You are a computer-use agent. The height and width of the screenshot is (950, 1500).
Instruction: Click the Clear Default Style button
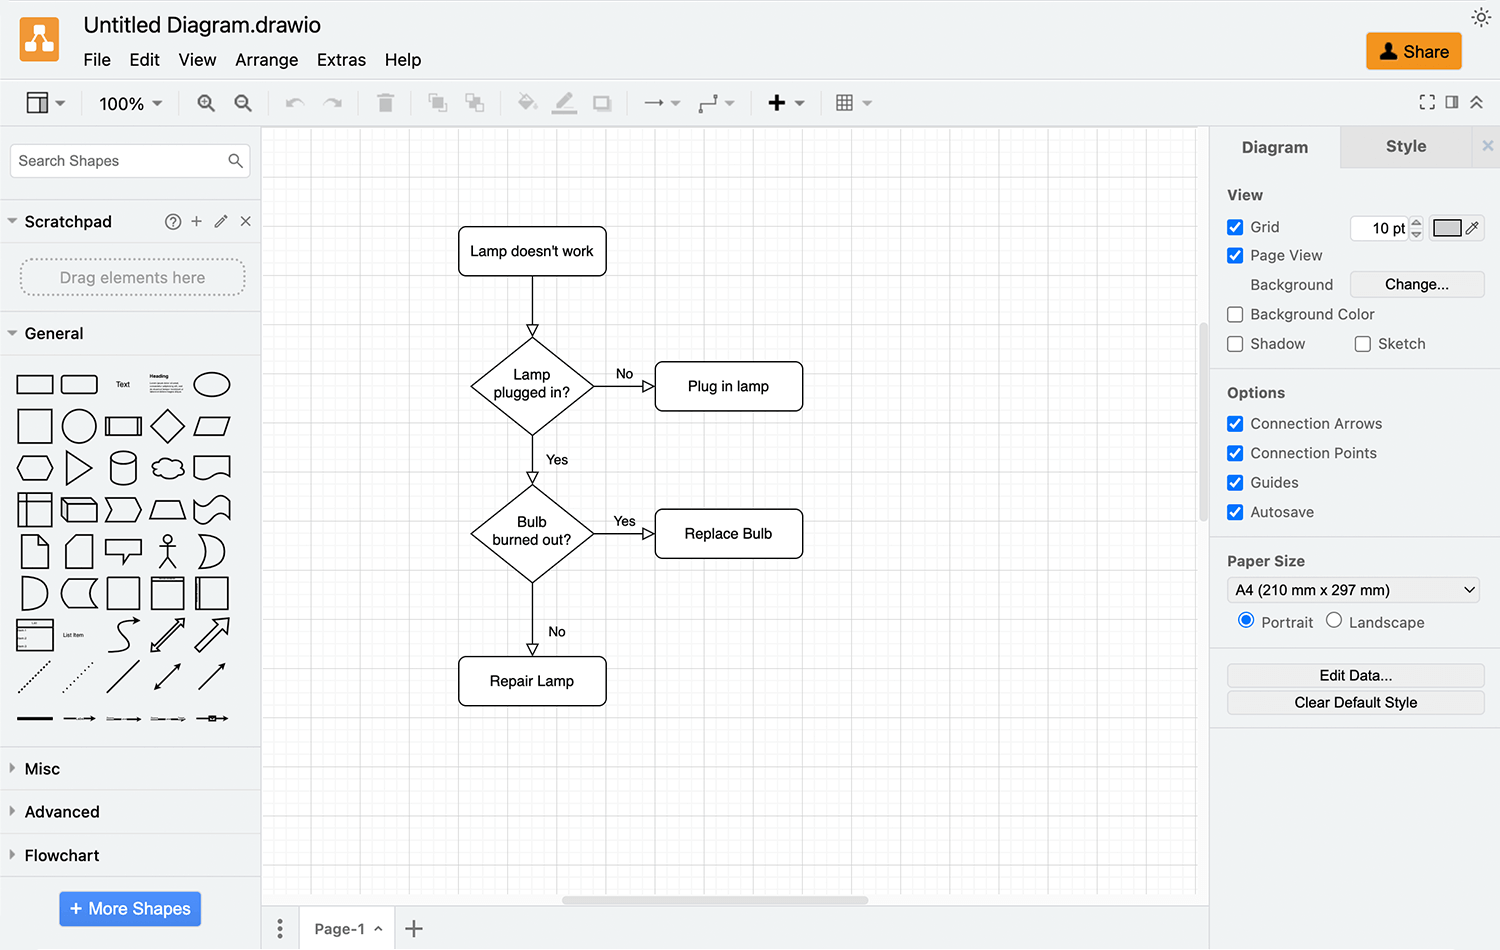point(1355,703)
